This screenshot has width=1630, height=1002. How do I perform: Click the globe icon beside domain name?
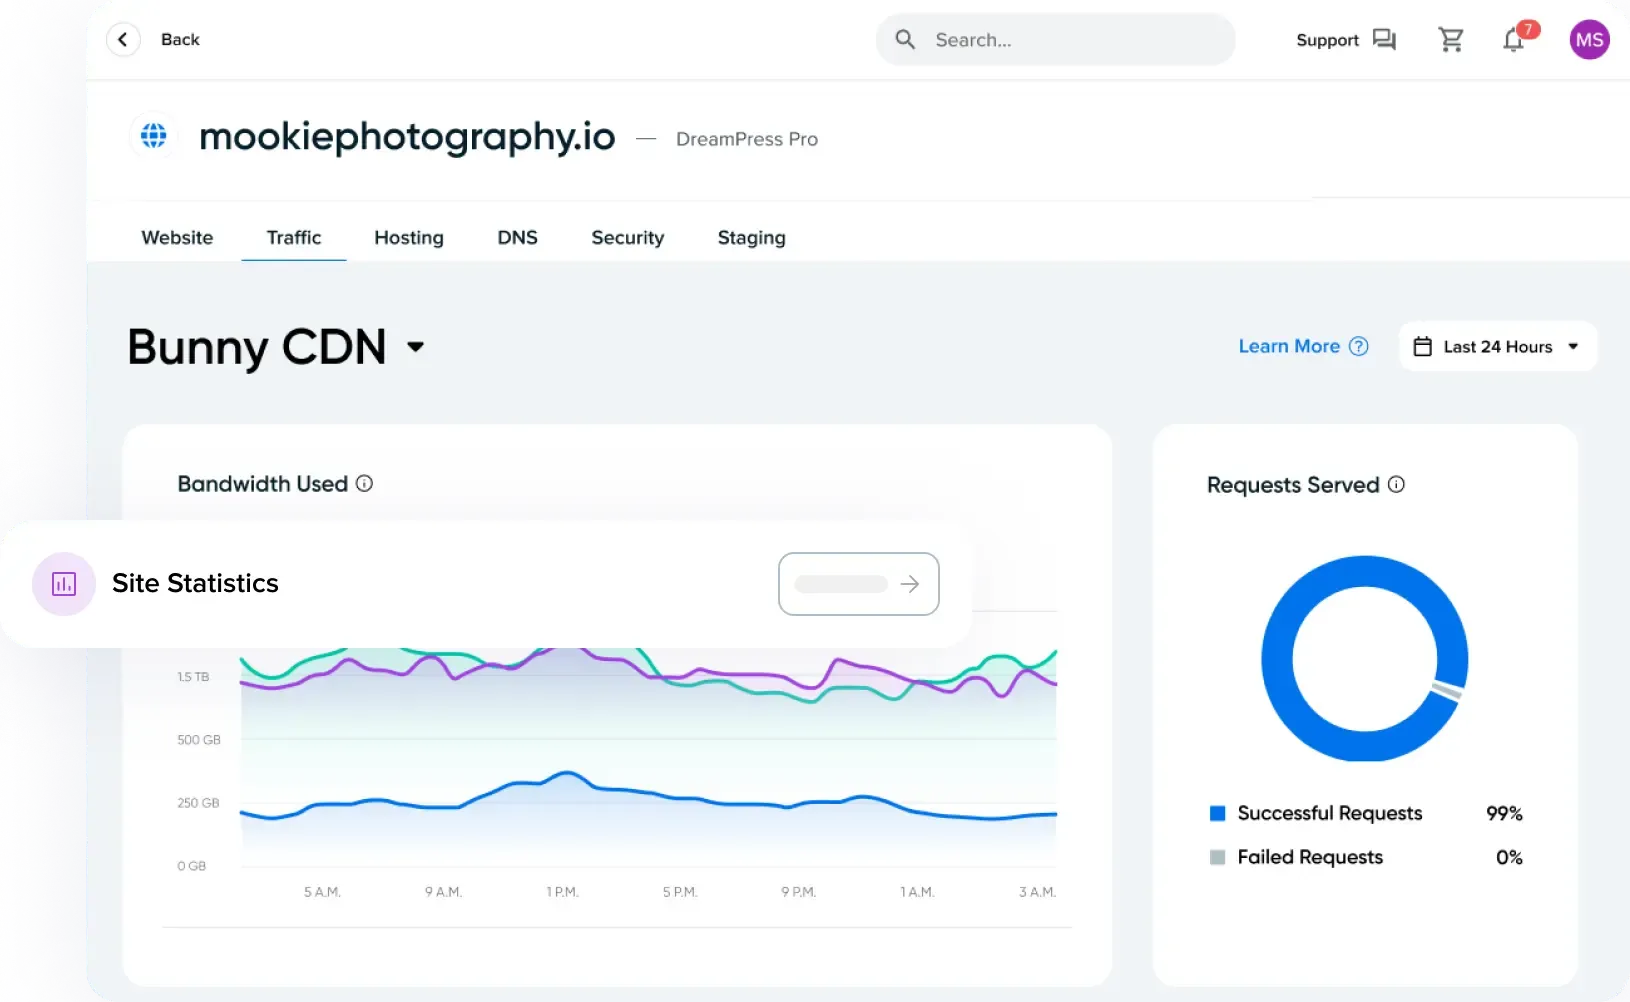click(154, 135)
